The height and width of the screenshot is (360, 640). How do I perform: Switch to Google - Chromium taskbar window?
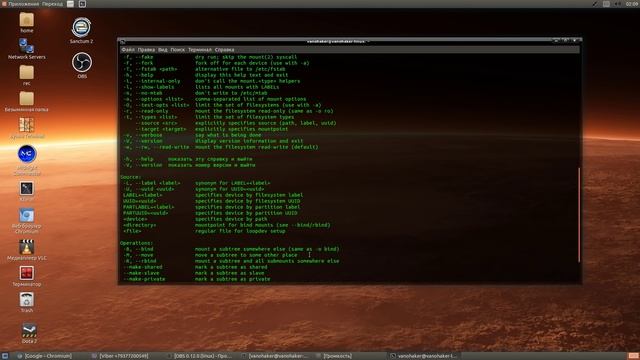(x=45, y=356)
